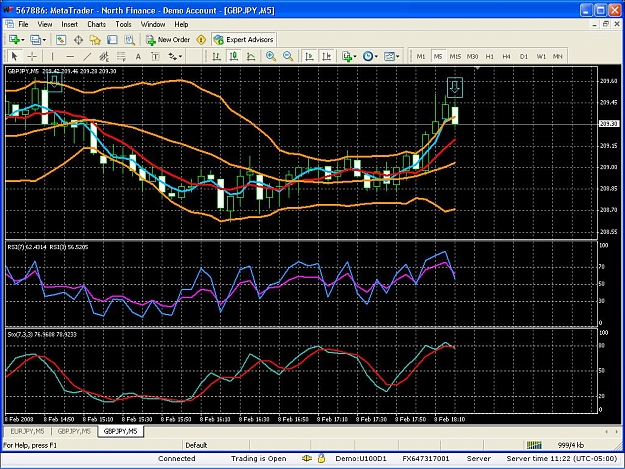625x469 pixels.
Task: Click the lock icon in status bar
Action: click(321, 458)
